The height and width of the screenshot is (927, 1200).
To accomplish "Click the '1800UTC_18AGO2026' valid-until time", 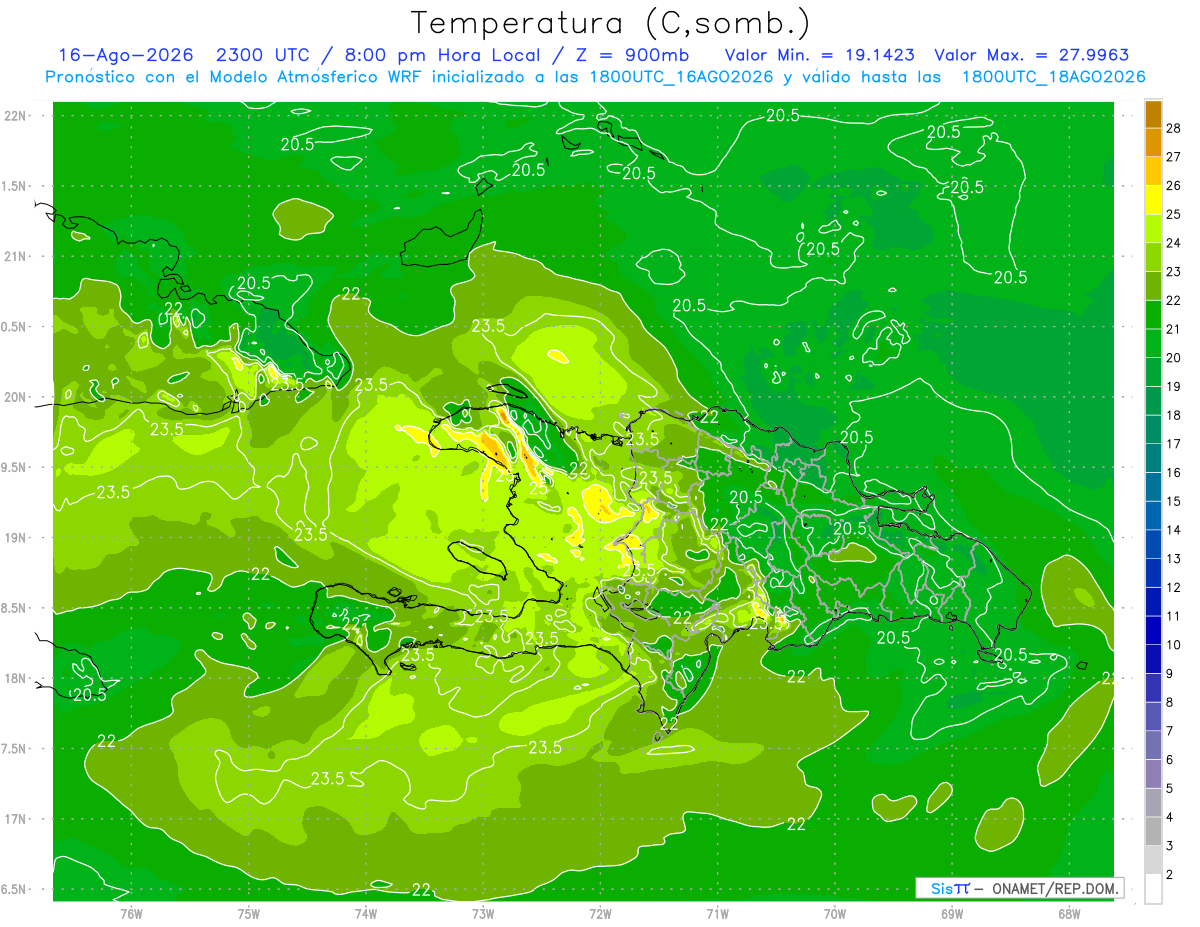I will click(1054, 77).
